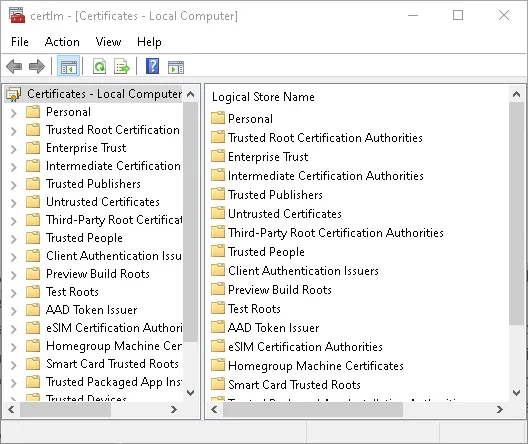Screen dimensions: 528x444
Task: Click left pane horizontal scrollbar right arrow
Action: tap(174, 410)
